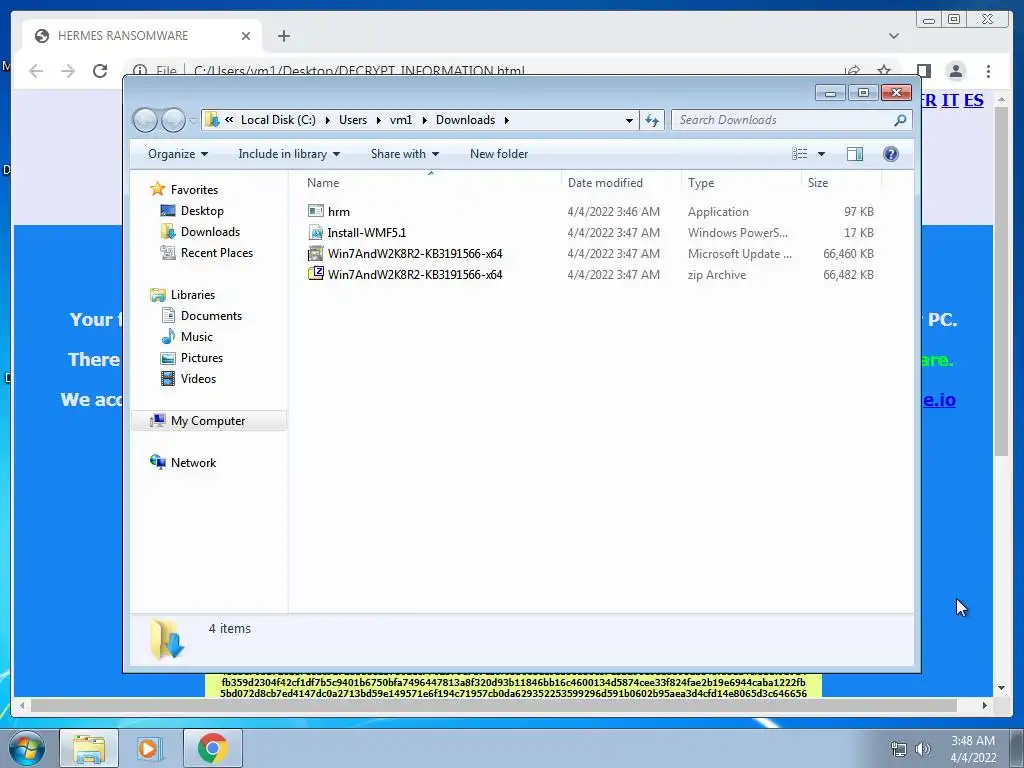This screenshot has height=768, width=1024.
Task: Click the Search Downloads magnifier icon
Action: pyautogui.click(x=900, y=120)
